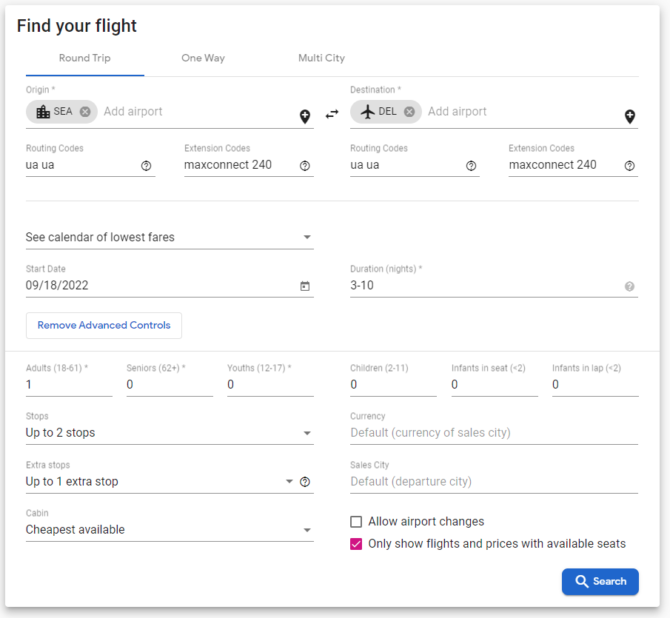Click the Search button
Image resolution: width=670 pixels, height=618 pixels.
(600, 582)
